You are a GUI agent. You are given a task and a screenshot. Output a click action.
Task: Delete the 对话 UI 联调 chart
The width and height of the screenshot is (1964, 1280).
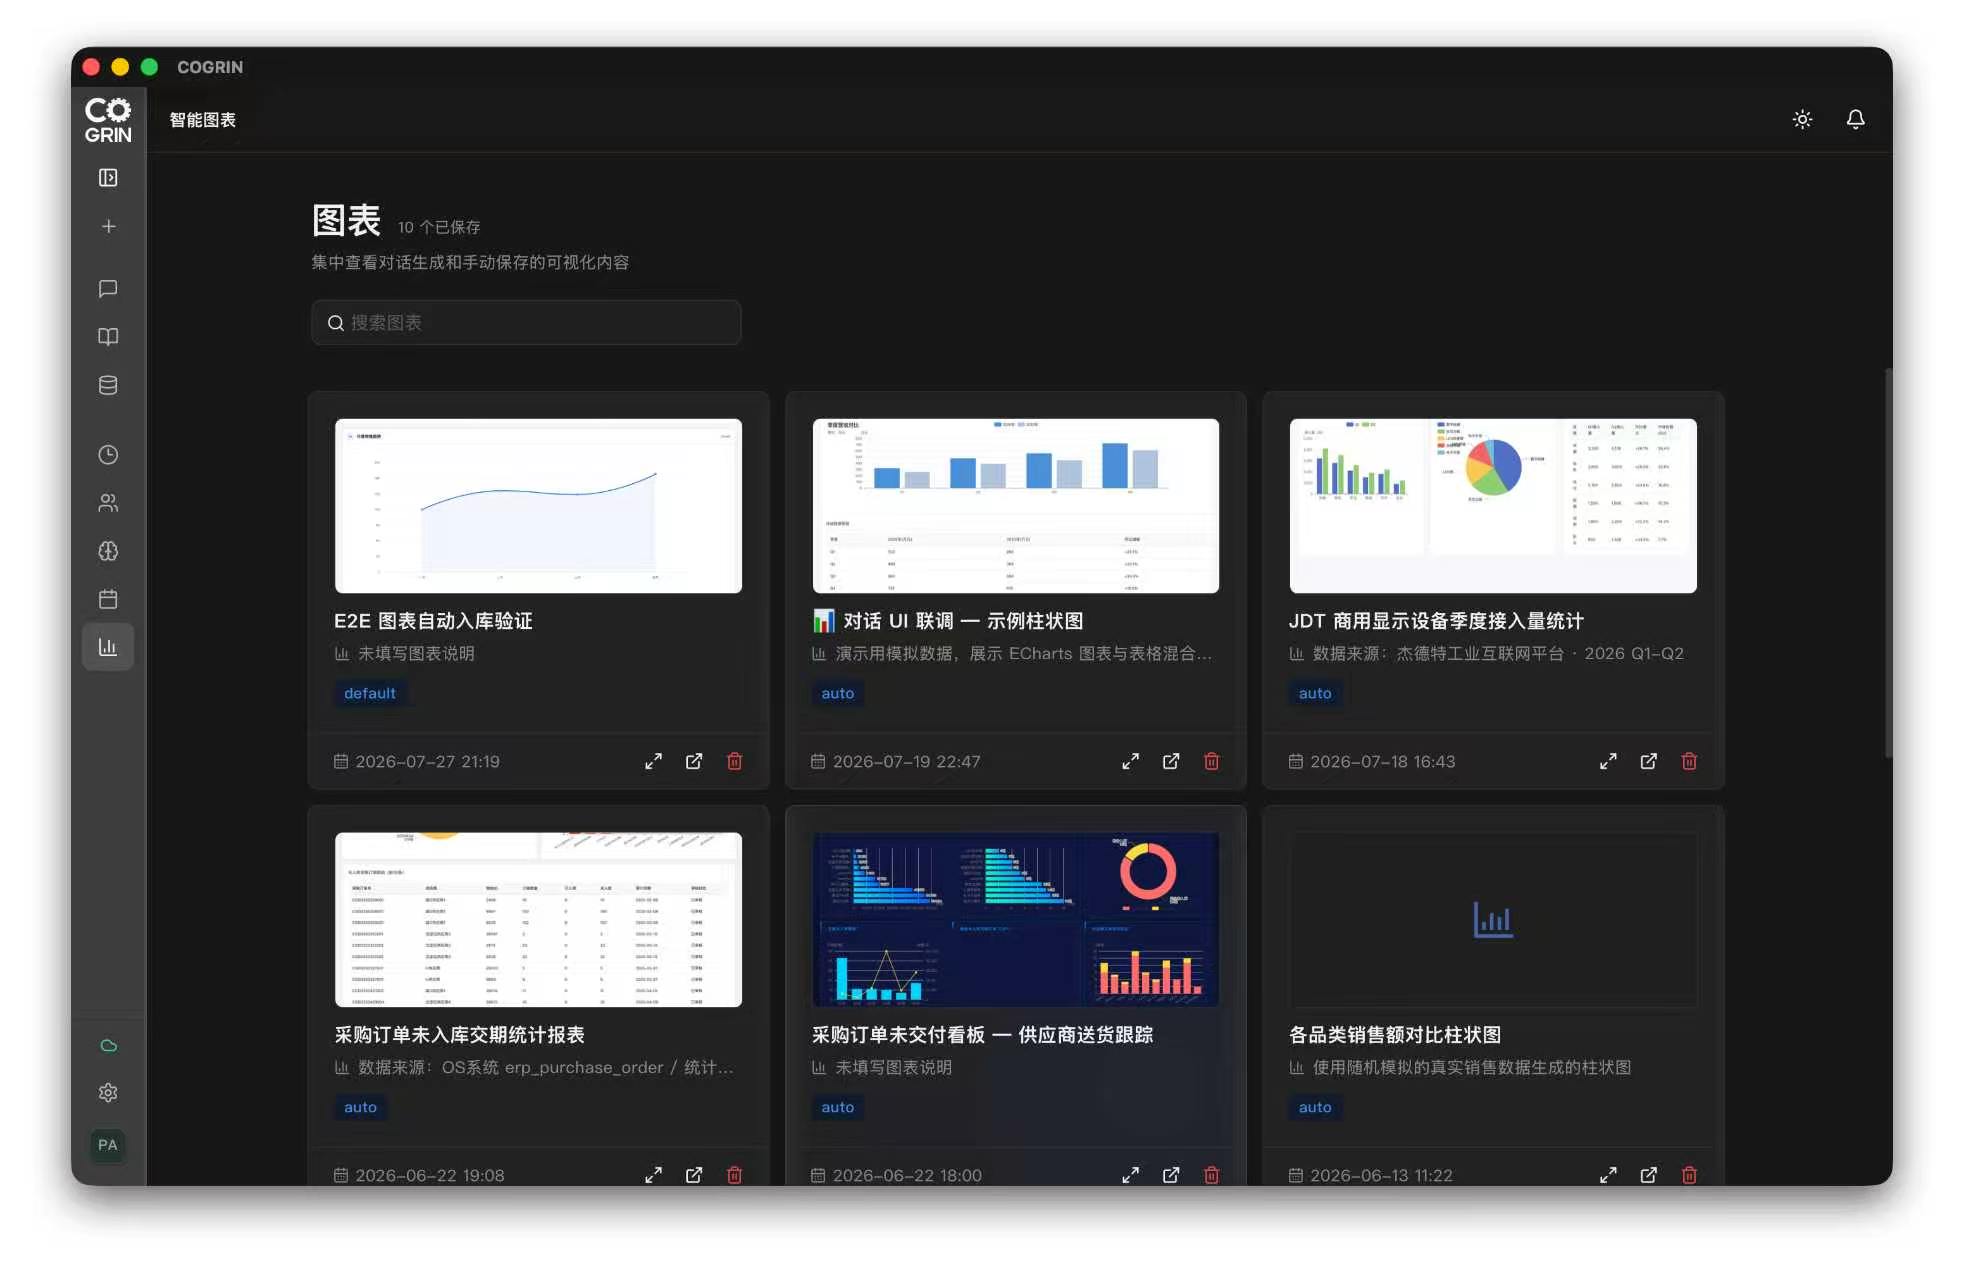coord(1211,762)
